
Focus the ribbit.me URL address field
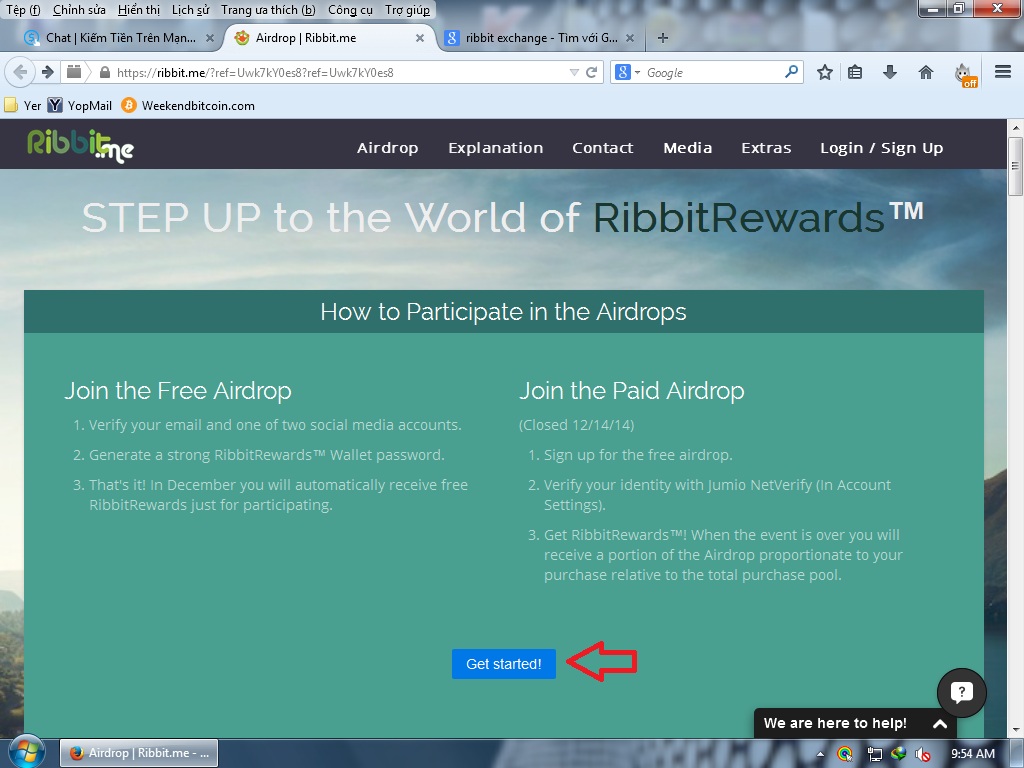point(333,72)
